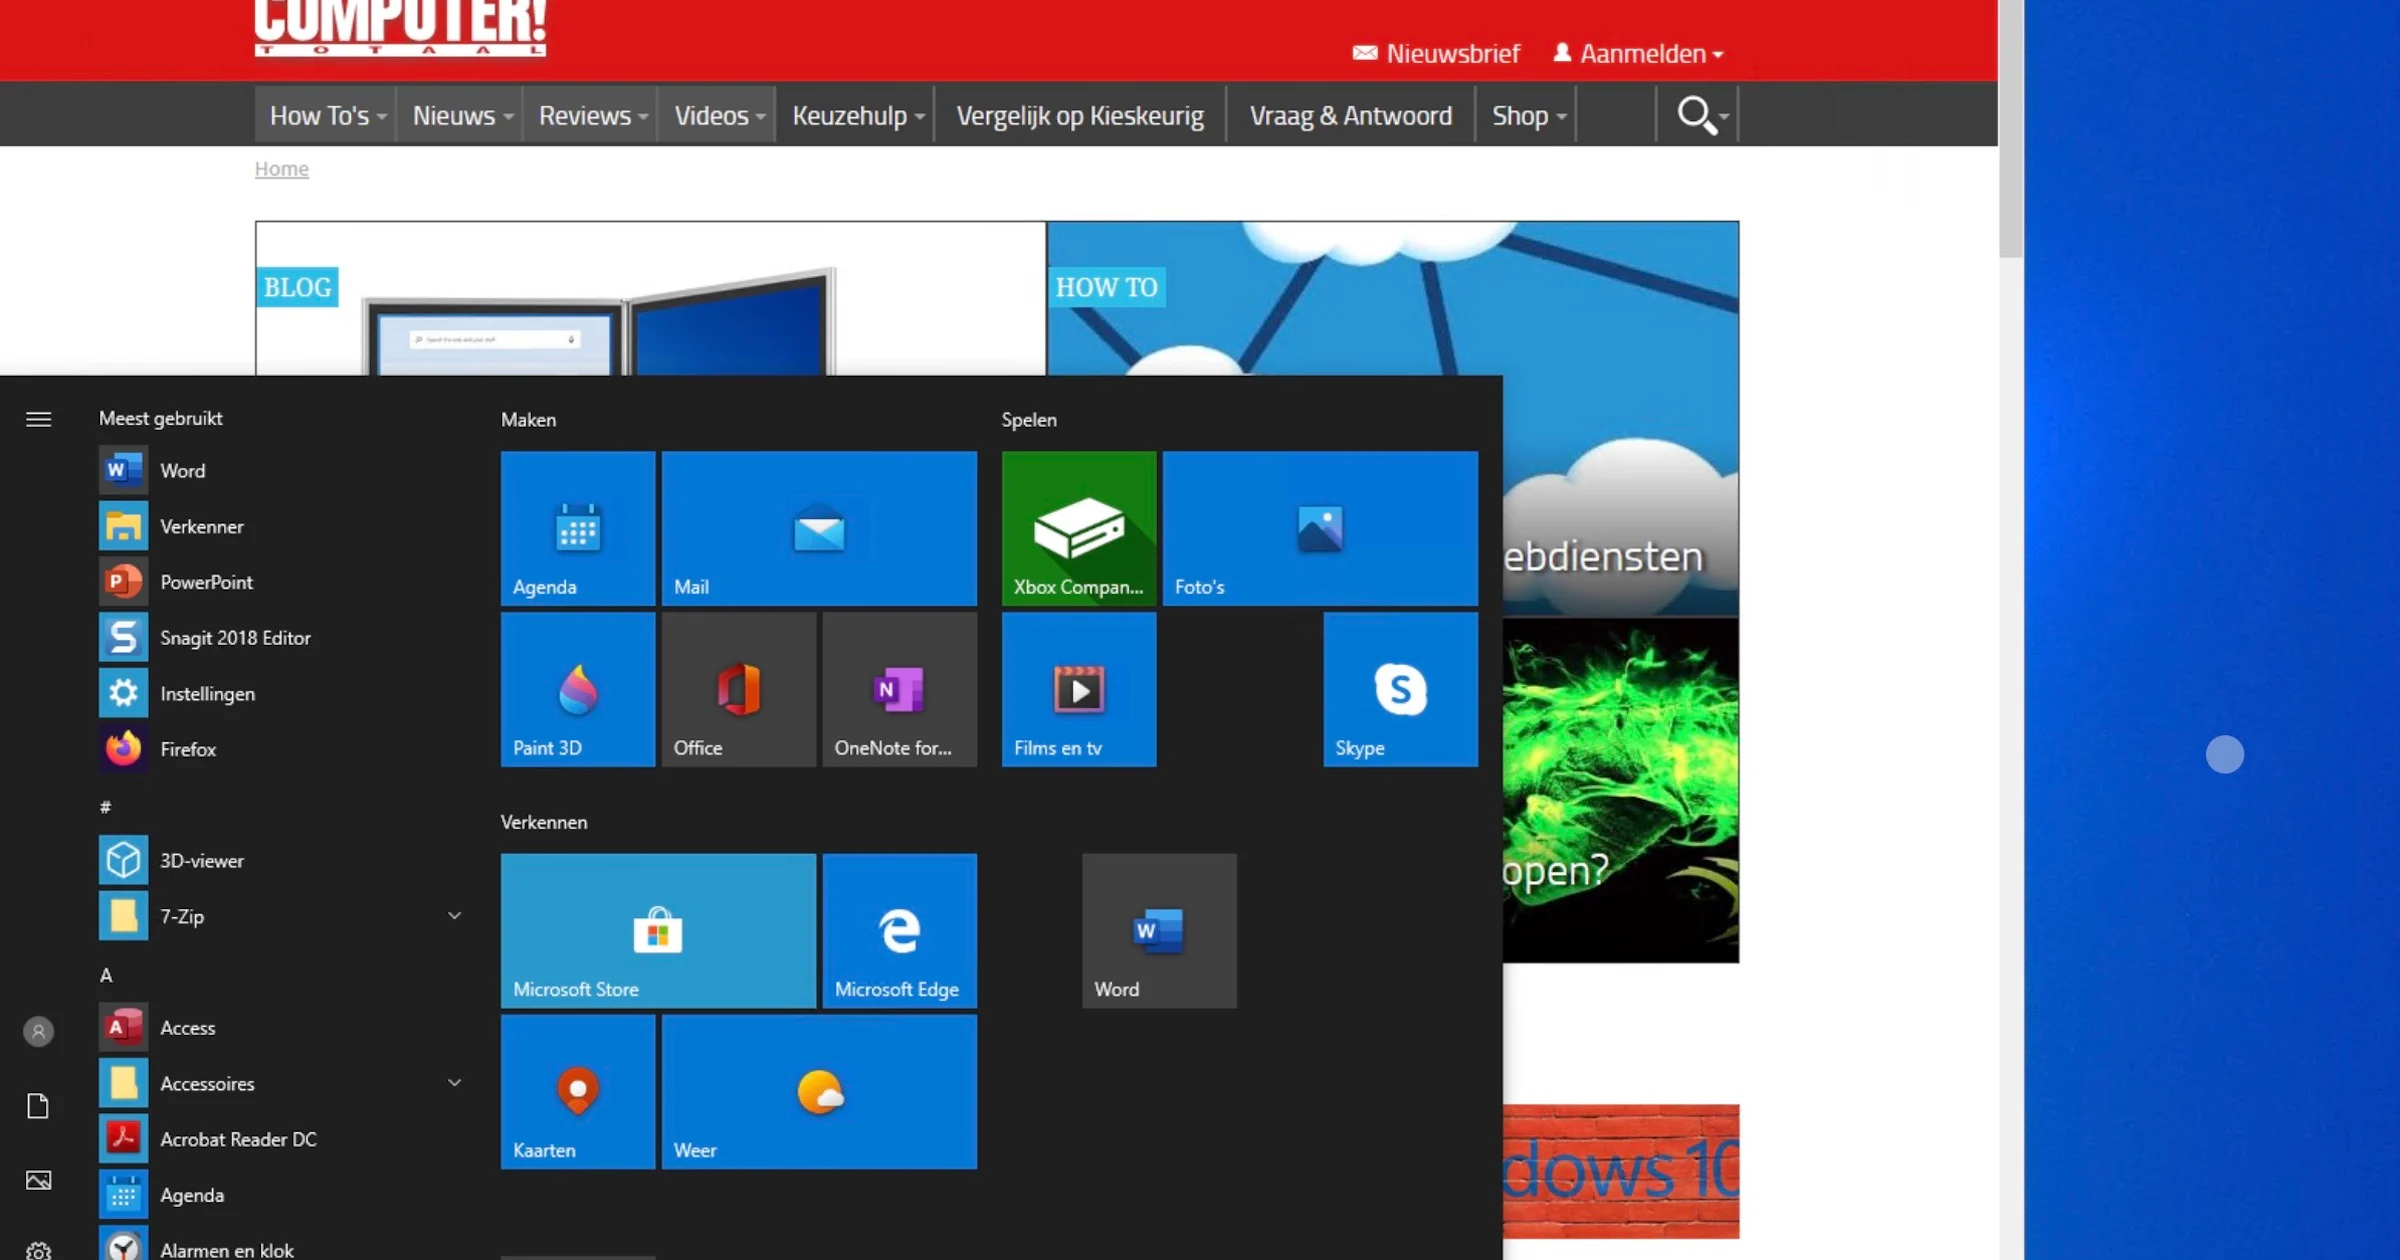Open the Foto's tile
The width and height of the screenshot is (2400, 1260).
click(1320, 528)
